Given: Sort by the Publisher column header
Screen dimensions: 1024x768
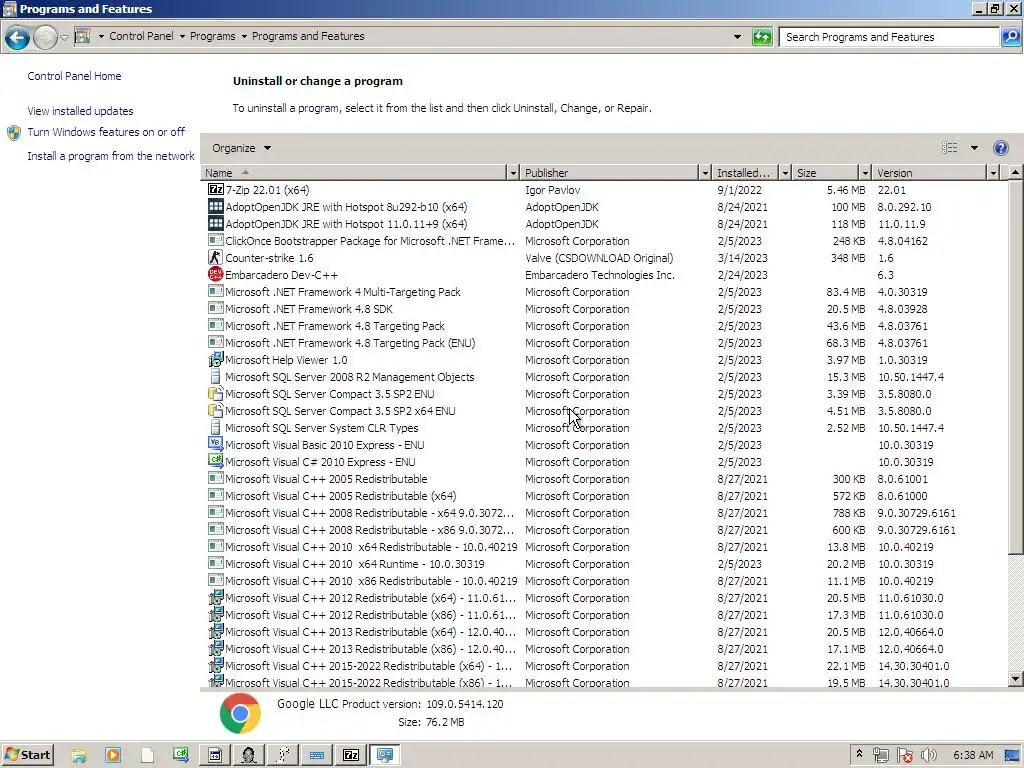Looking at the screenshot, I should [609, 172].
